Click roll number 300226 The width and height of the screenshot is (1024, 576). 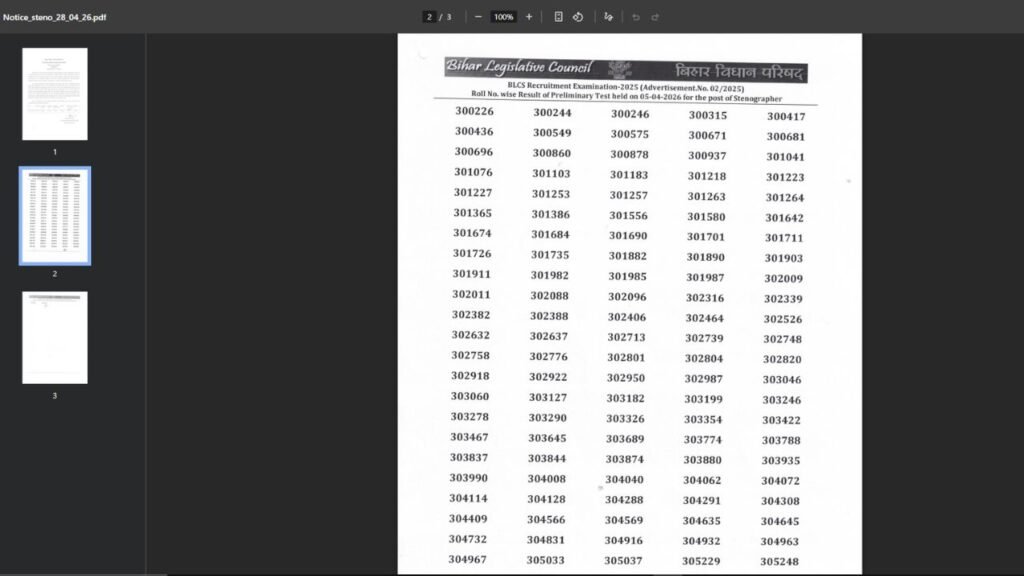(x=475, y=111)
